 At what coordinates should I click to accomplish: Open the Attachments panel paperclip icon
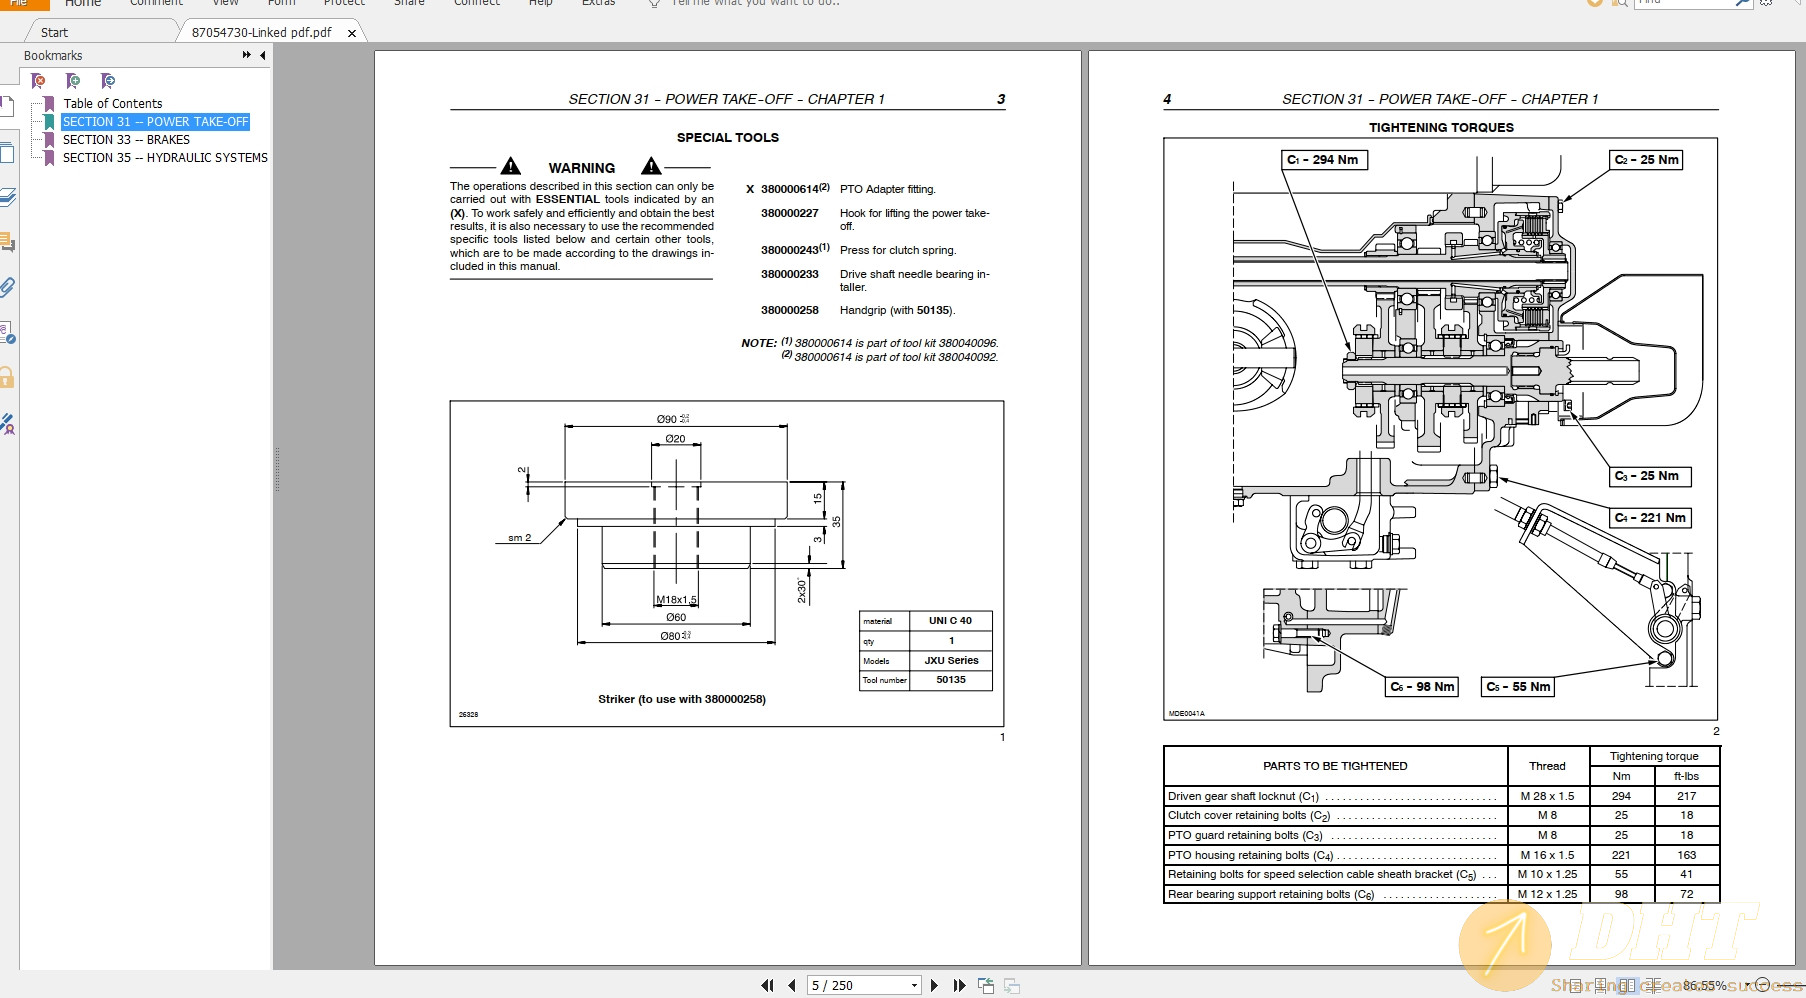coord(10,287)
